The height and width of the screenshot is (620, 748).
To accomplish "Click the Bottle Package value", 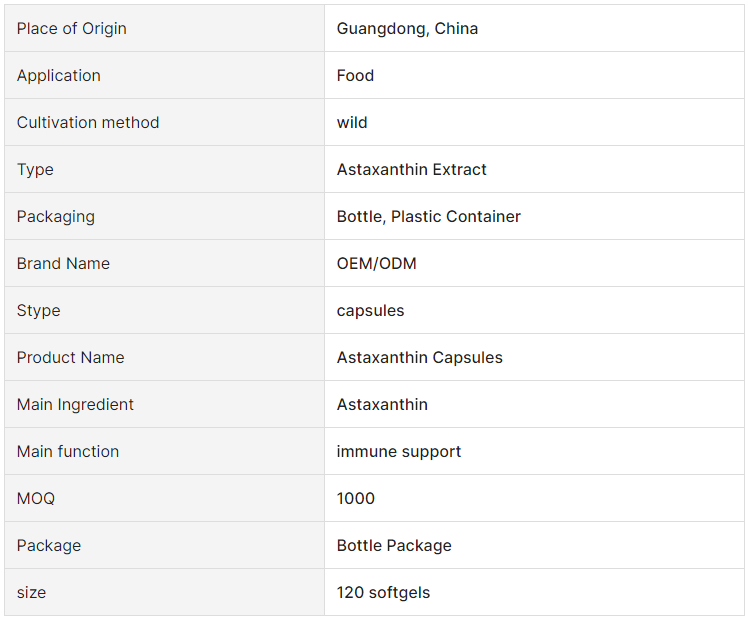I will pos(394,545).
